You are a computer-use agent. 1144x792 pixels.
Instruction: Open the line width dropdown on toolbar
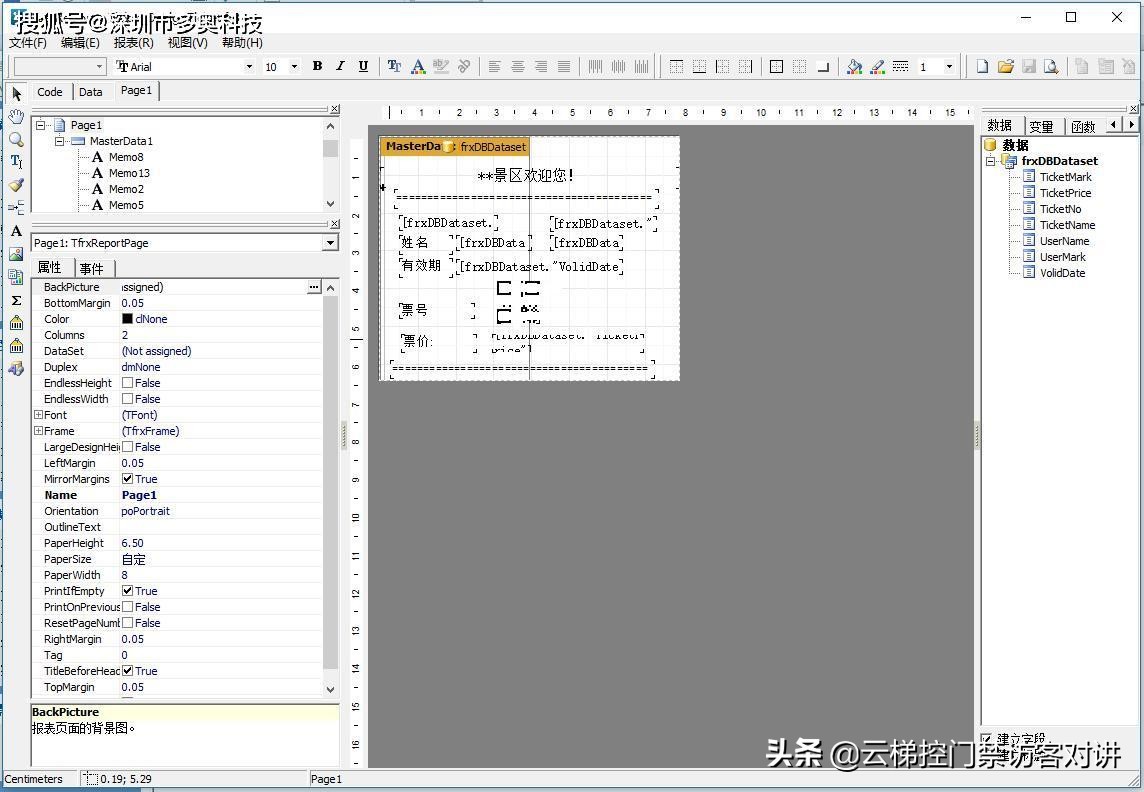pyautogui.click(x=948, y=66)
